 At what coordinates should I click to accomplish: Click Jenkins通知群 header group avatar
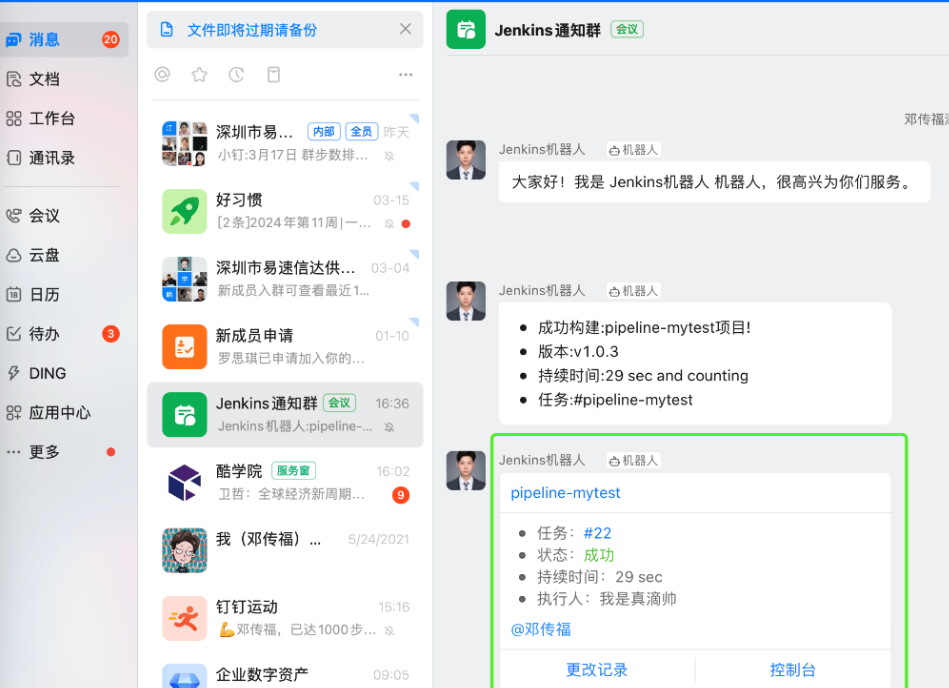coord(465,29)
